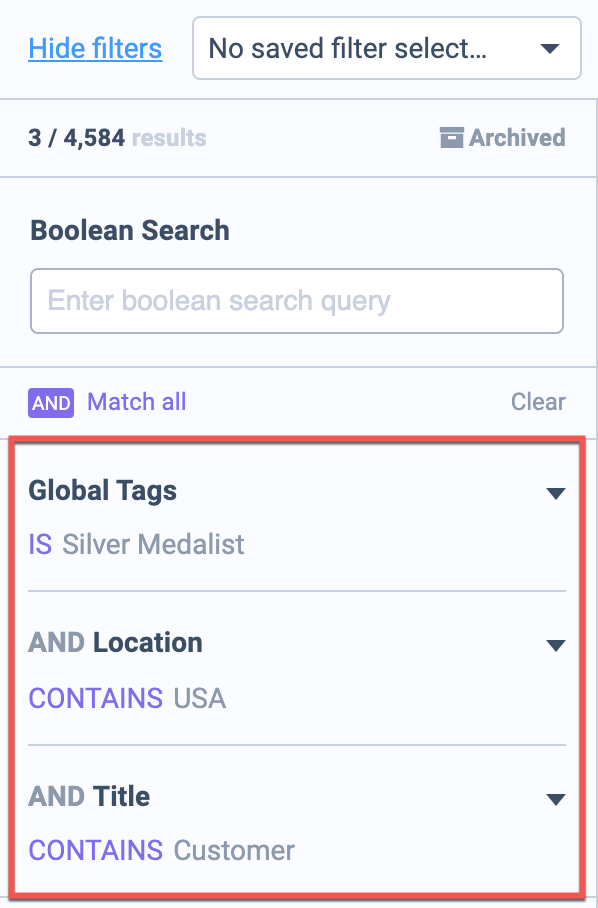
Task: Click the Silver Medalist tag value
Action: pos(153,544)
